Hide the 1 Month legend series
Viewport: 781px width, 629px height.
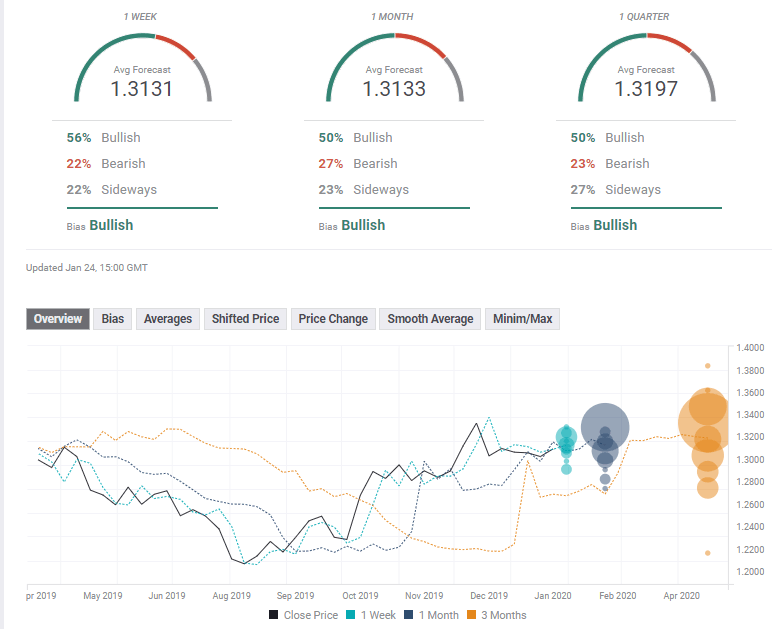[x=434, y=615]
